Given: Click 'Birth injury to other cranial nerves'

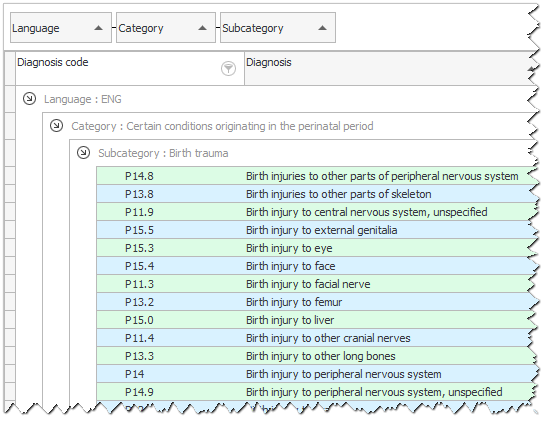Looking at the screenshot, I should click(328, 338).
